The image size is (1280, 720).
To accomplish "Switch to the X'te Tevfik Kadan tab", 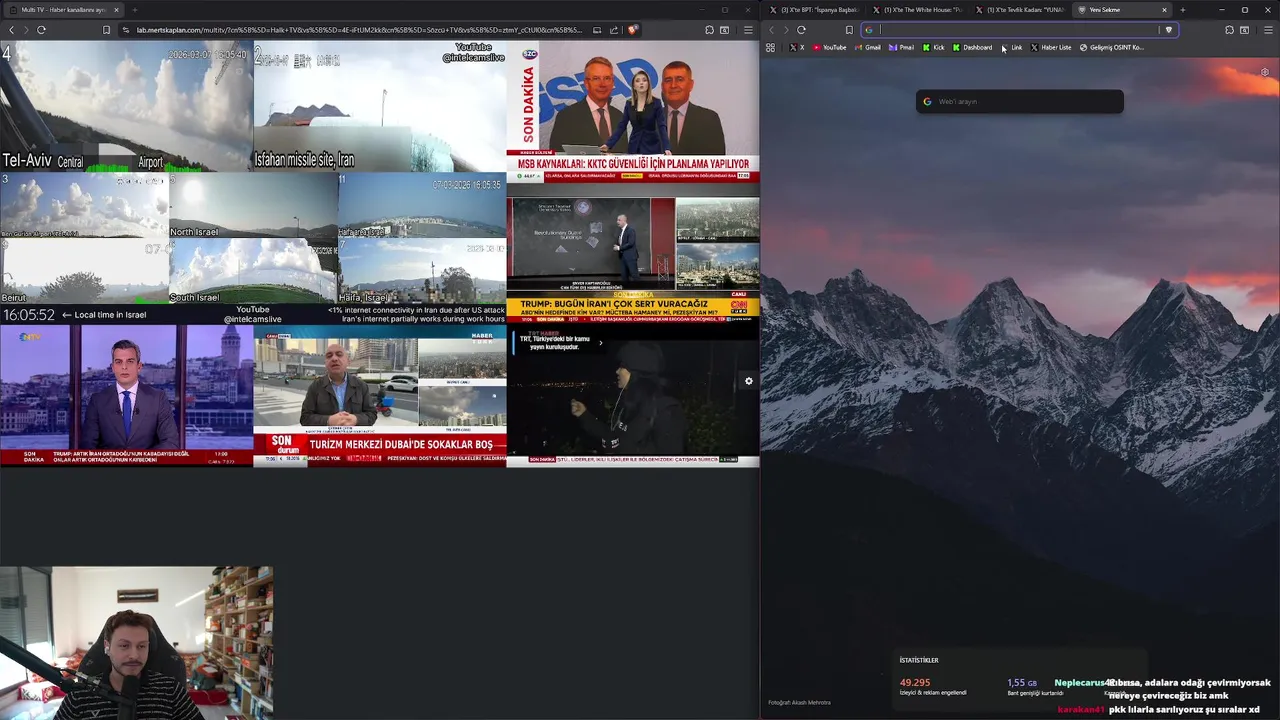I will pos(1021,10).
